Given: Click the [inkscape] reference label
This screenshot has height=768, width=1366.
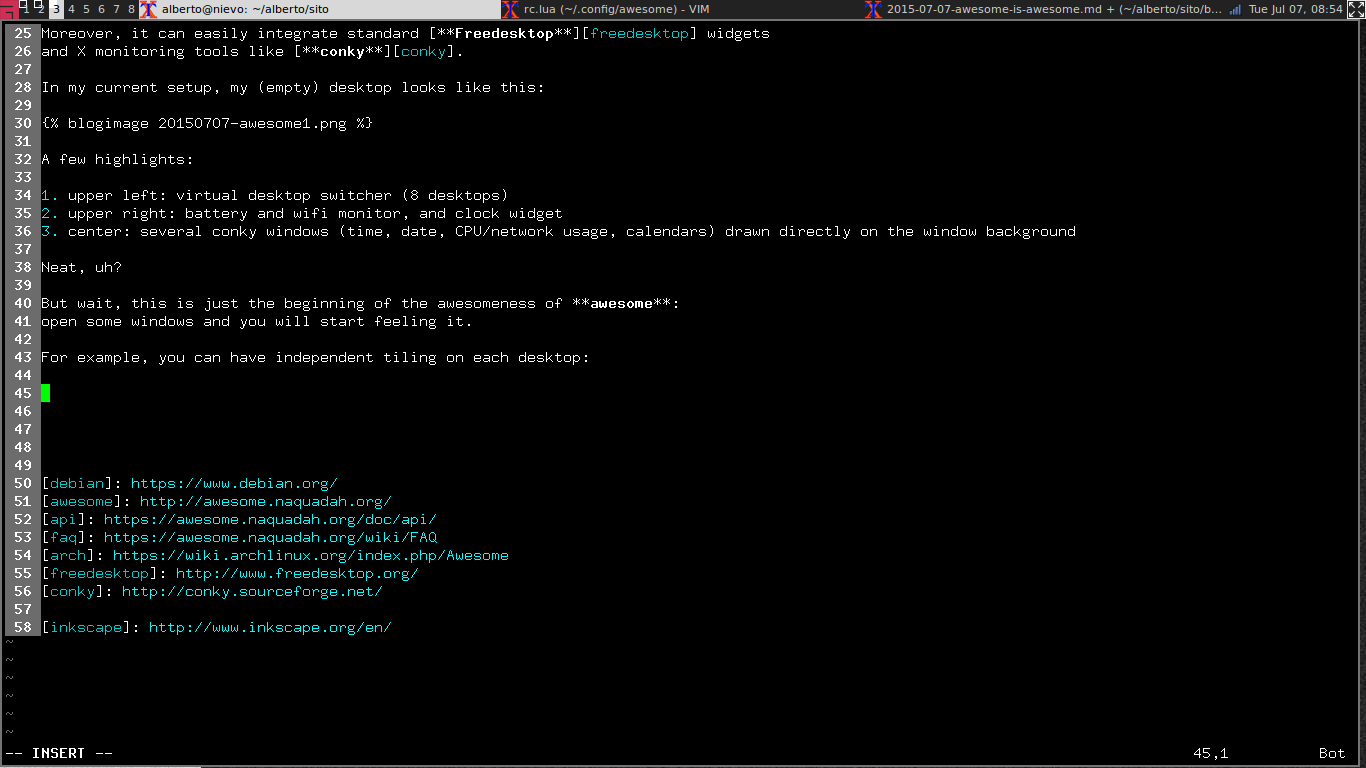Looking at the screenshot, I should pyautogui.click(x=86, y=627).
